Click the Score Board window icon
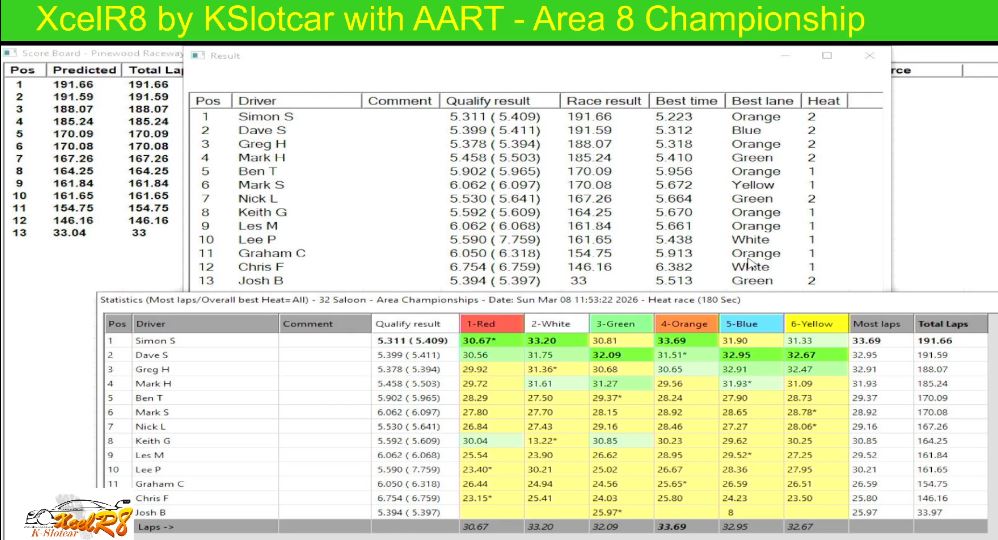This screenshot has width=998, height=540. (x=10, y=52)
